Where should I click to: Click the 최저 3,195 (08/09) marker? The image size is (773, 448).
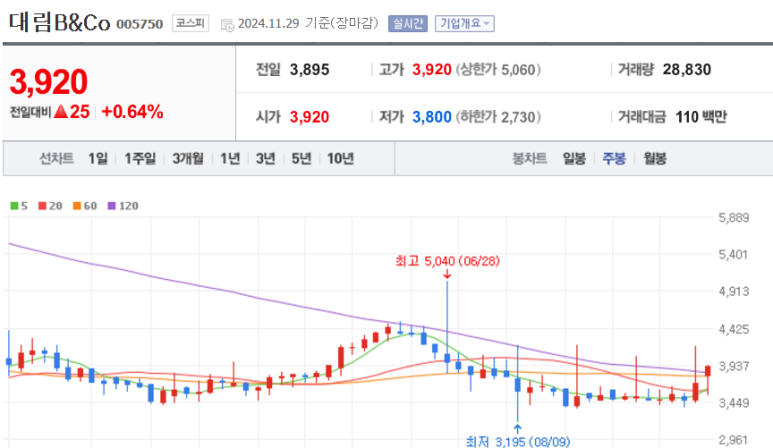[x=518, y=441]
